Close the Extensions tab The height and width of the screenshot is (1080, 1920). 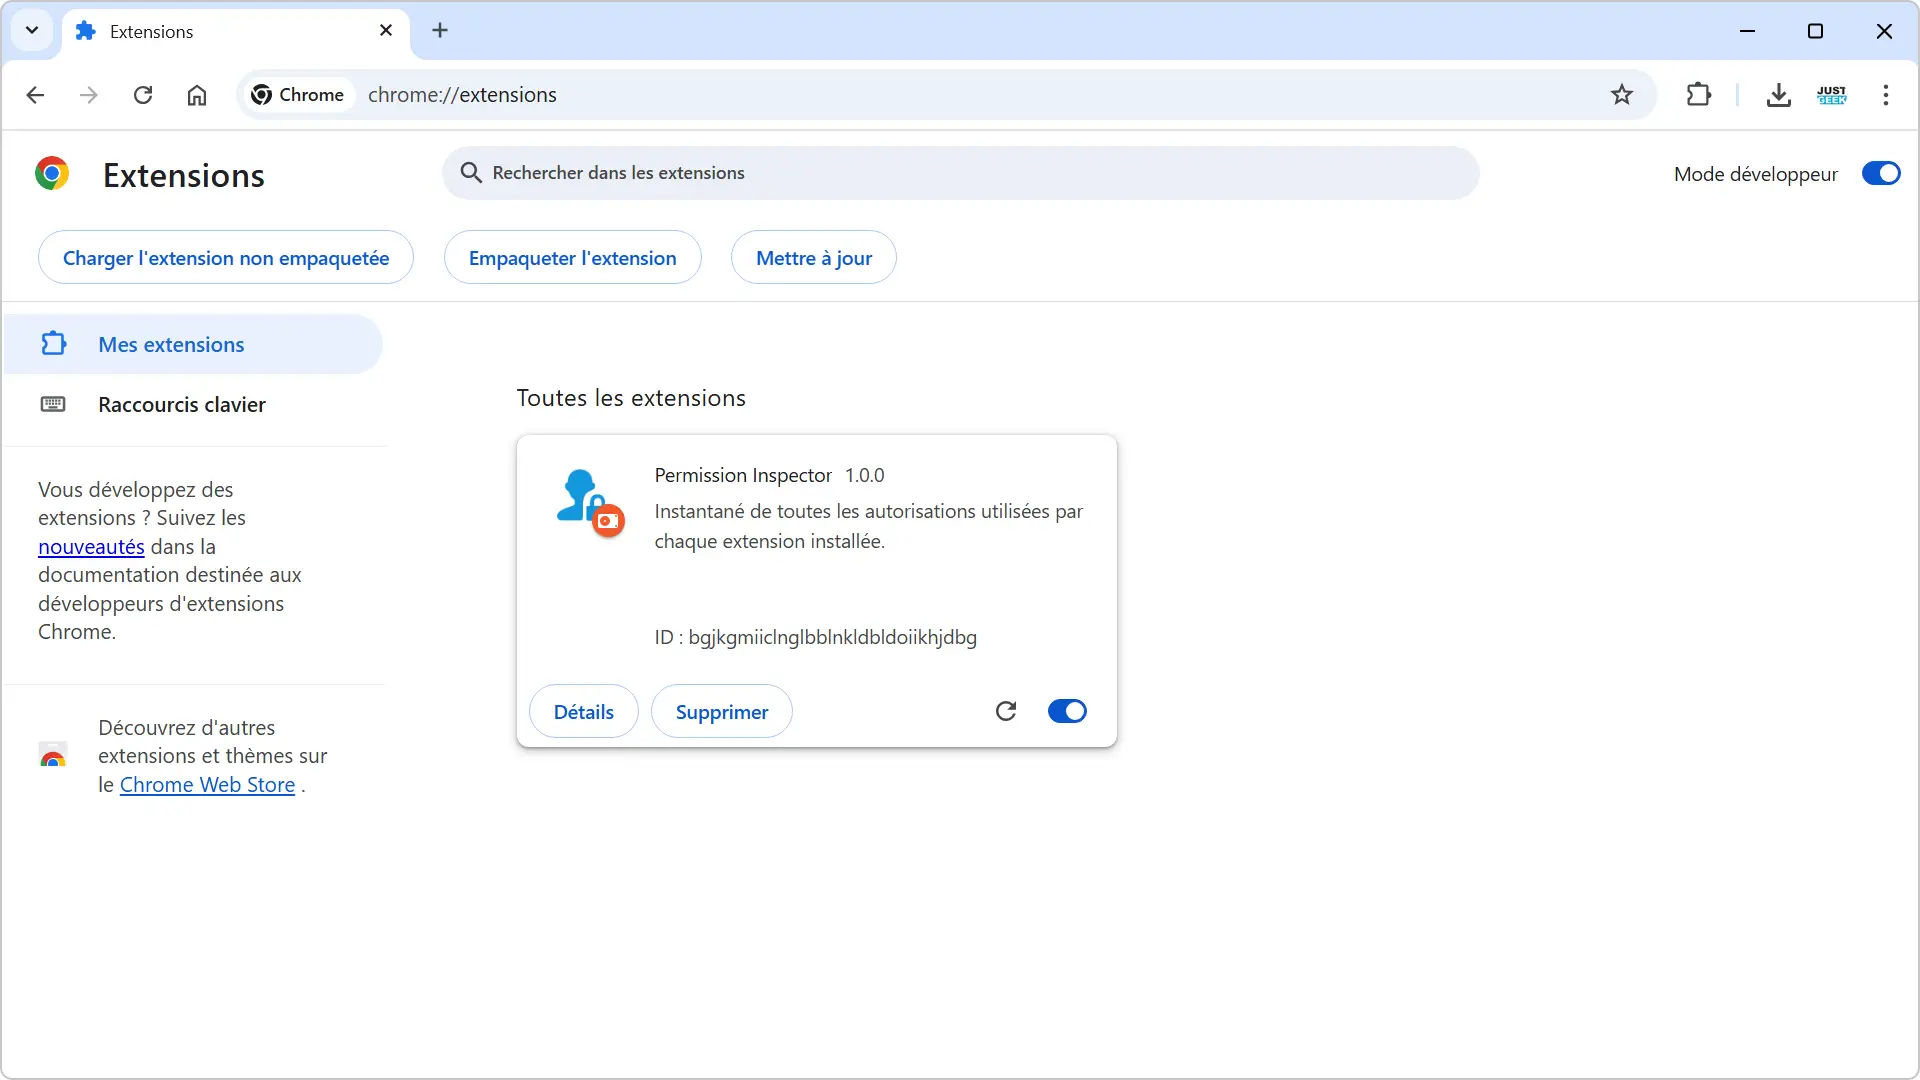[386, 31]
